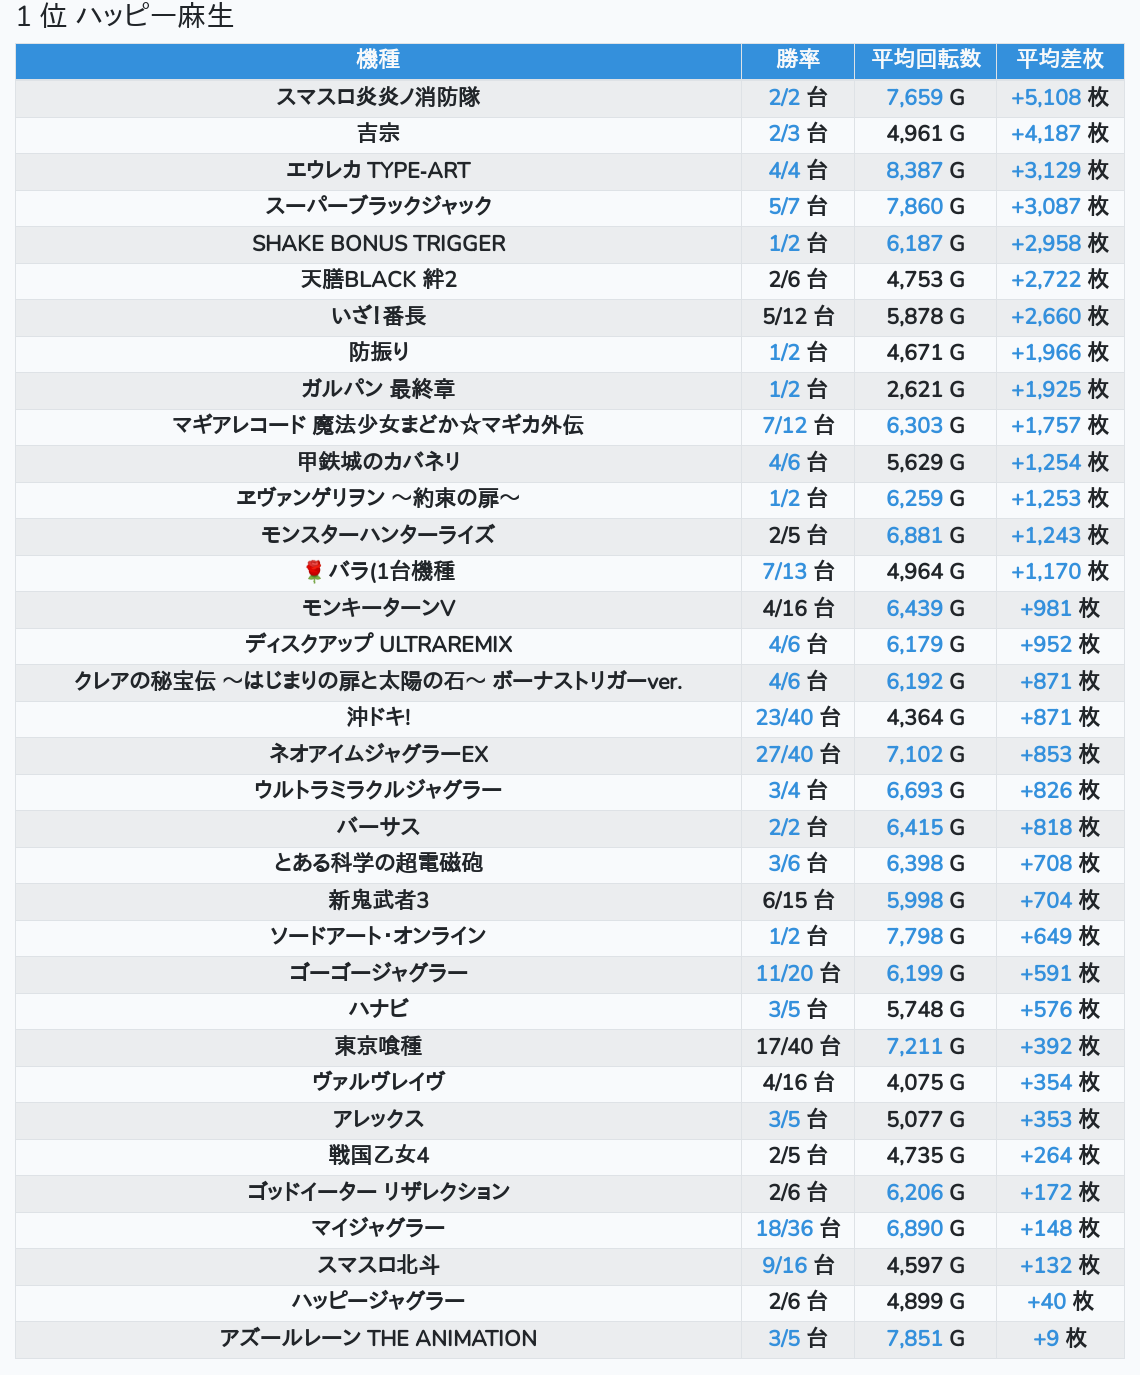
Task: Click the 平均回転数 column header
Action: [x=925, y=60]
